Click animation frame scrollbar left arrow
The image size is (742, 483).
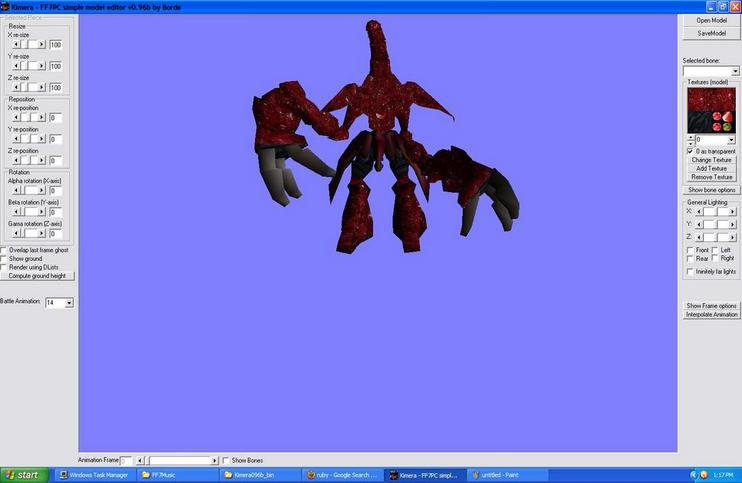tap(140, 460)
